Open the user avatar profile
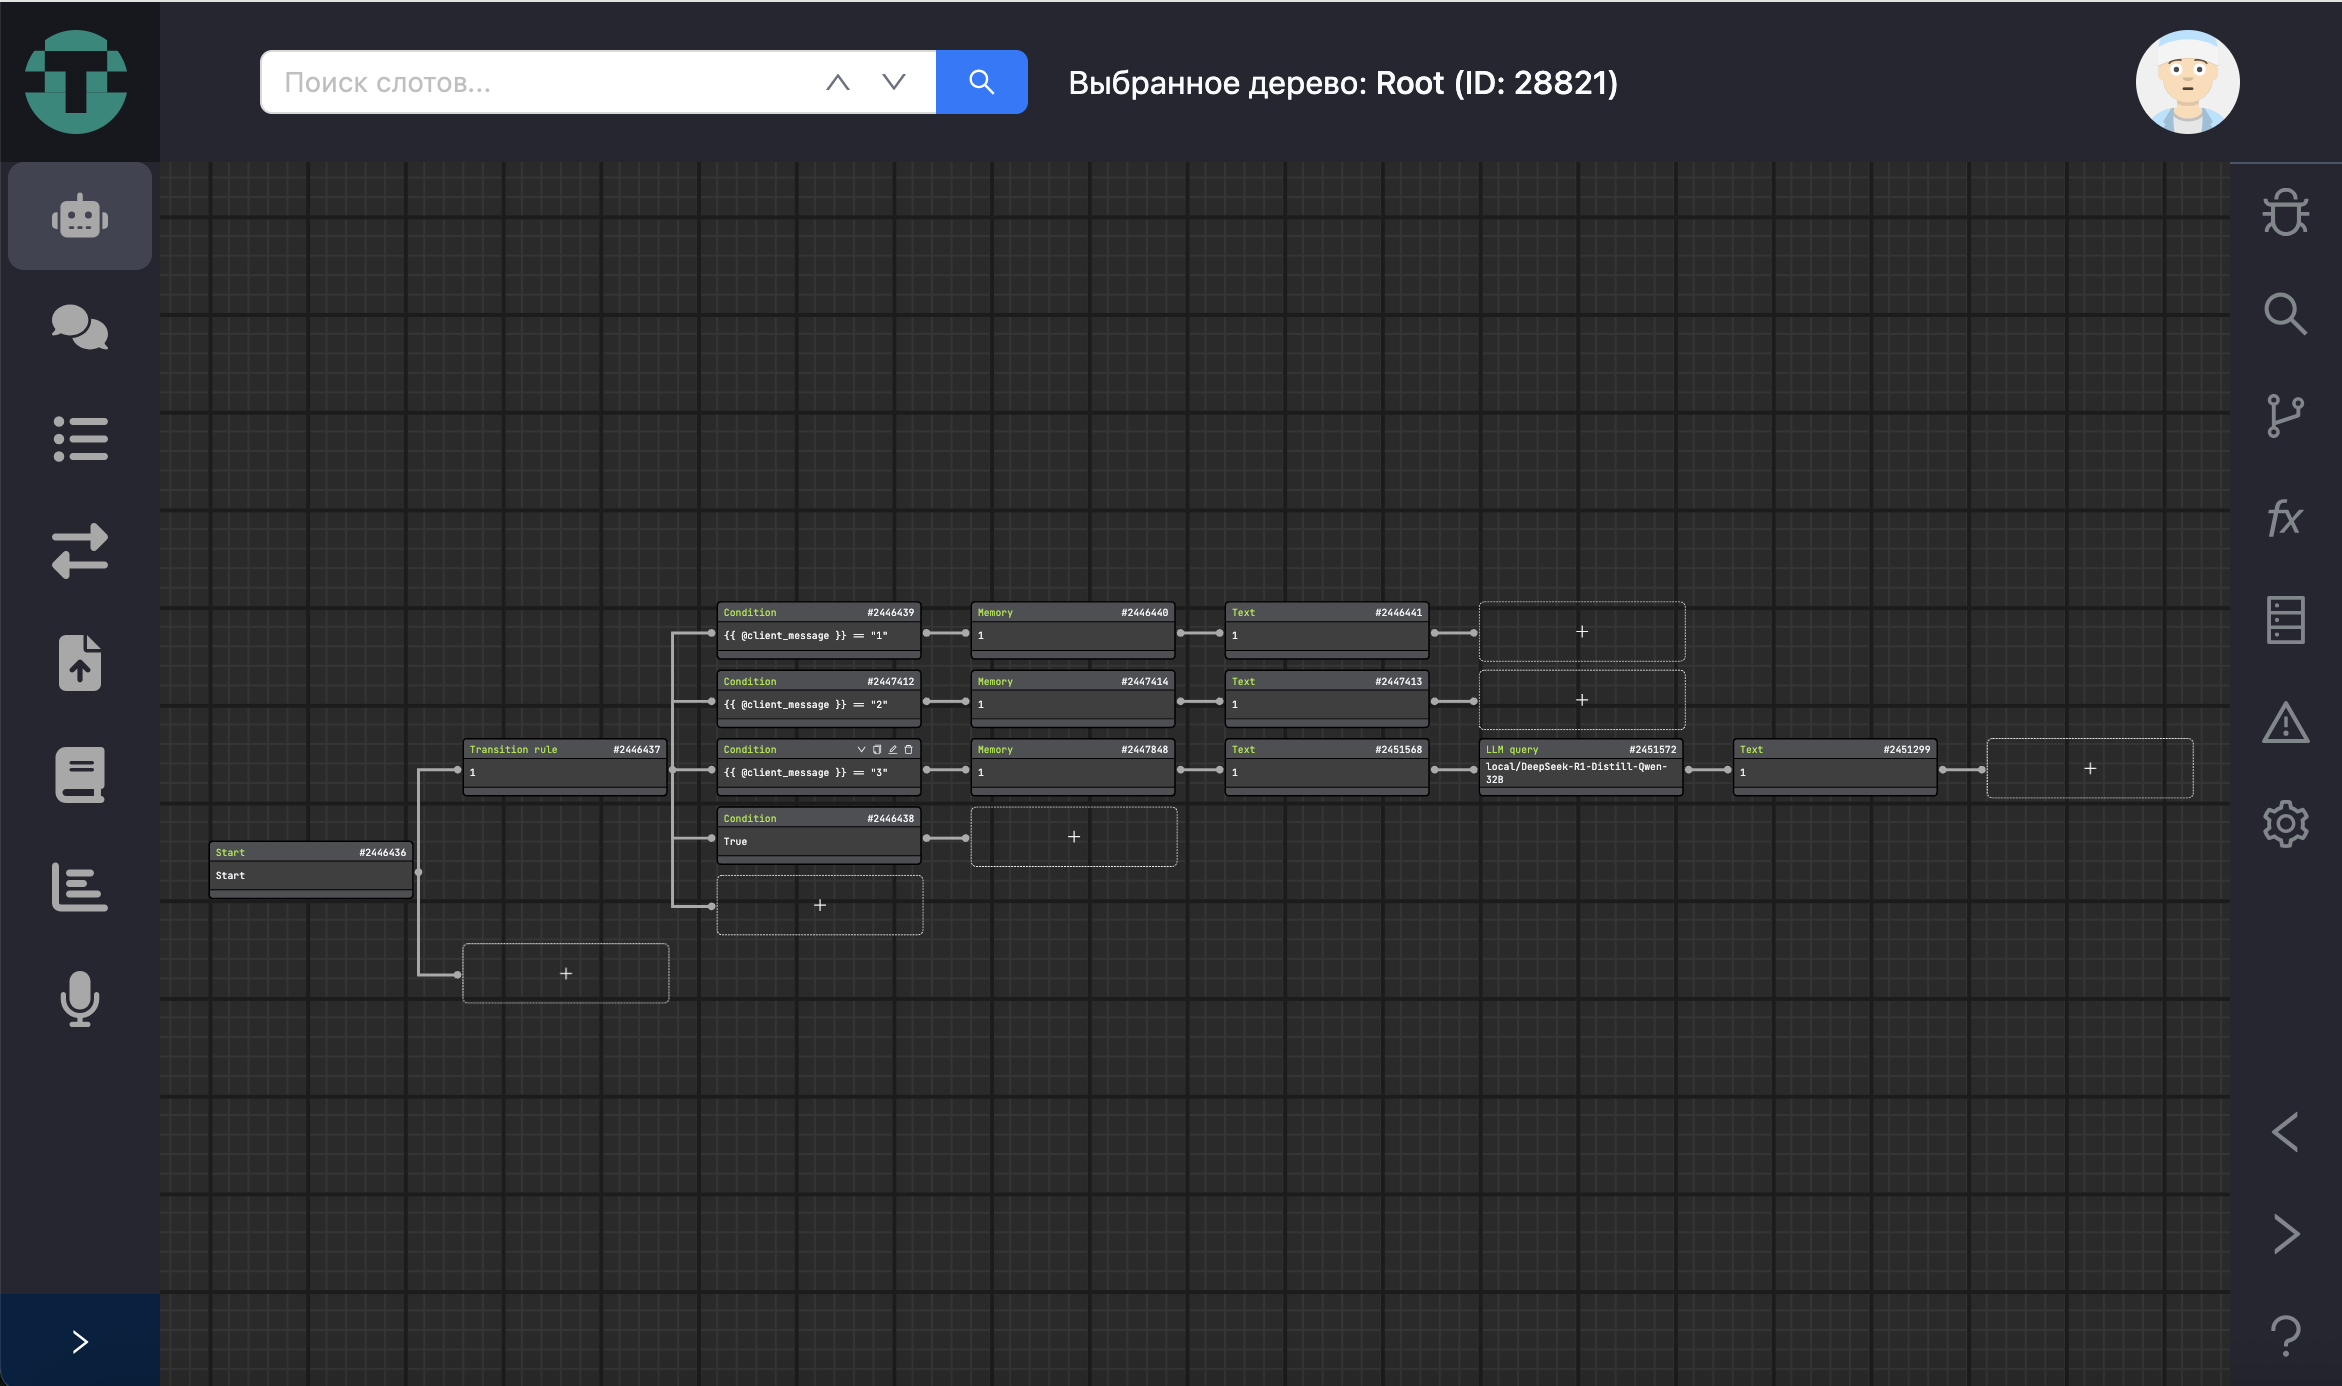The width and height of the screenshot is (2342, 1386). point(2187,82)
